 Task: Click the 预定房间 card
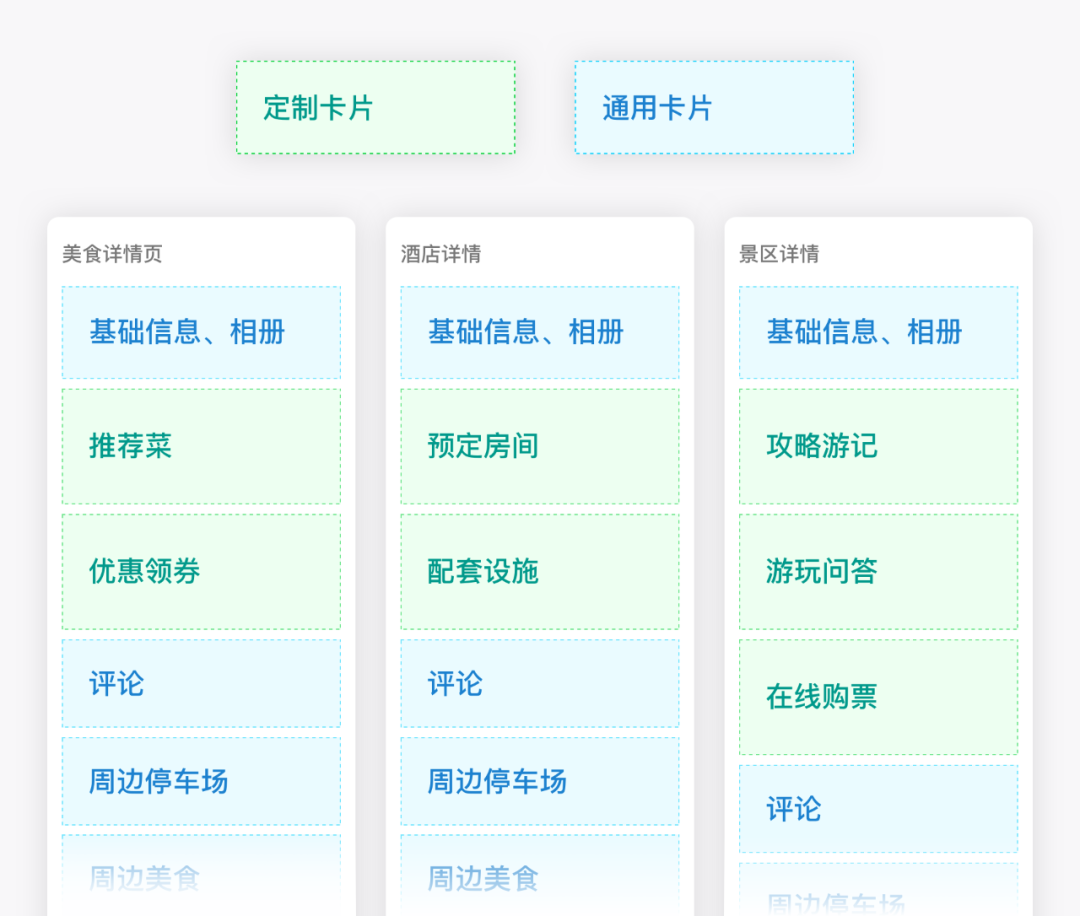540,446
